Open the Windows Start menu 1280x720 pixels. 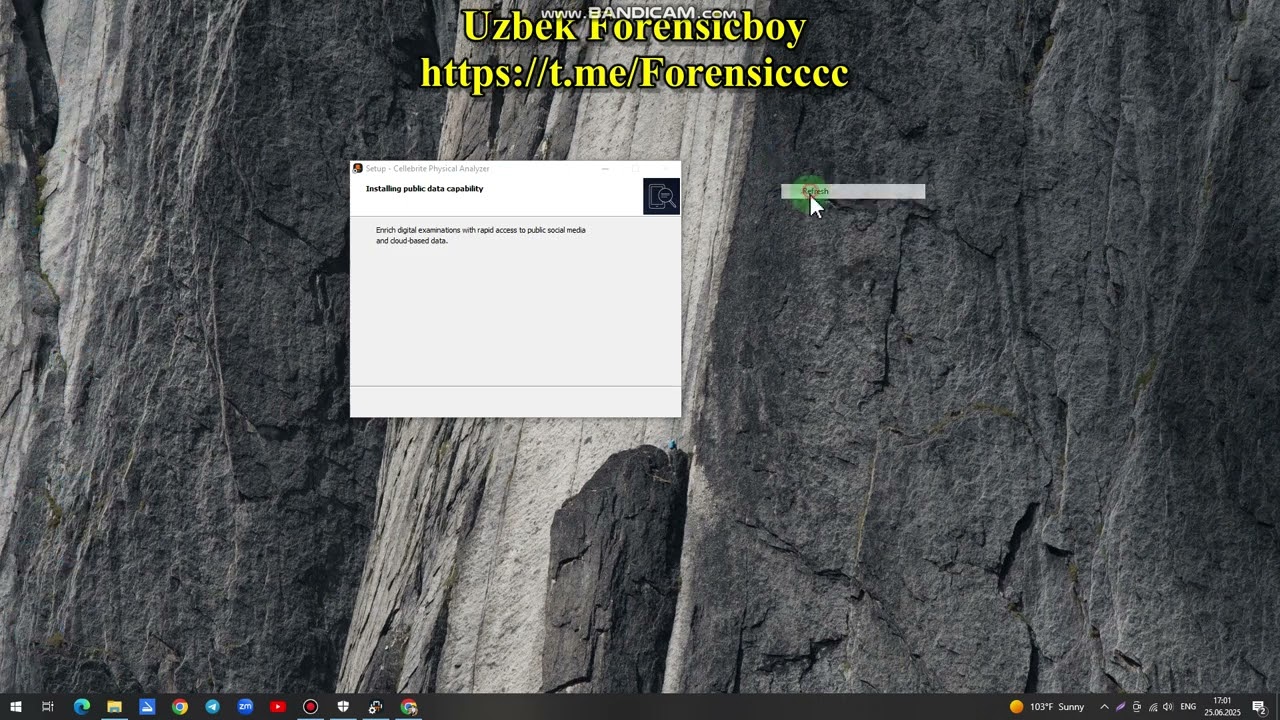[15, 707]
